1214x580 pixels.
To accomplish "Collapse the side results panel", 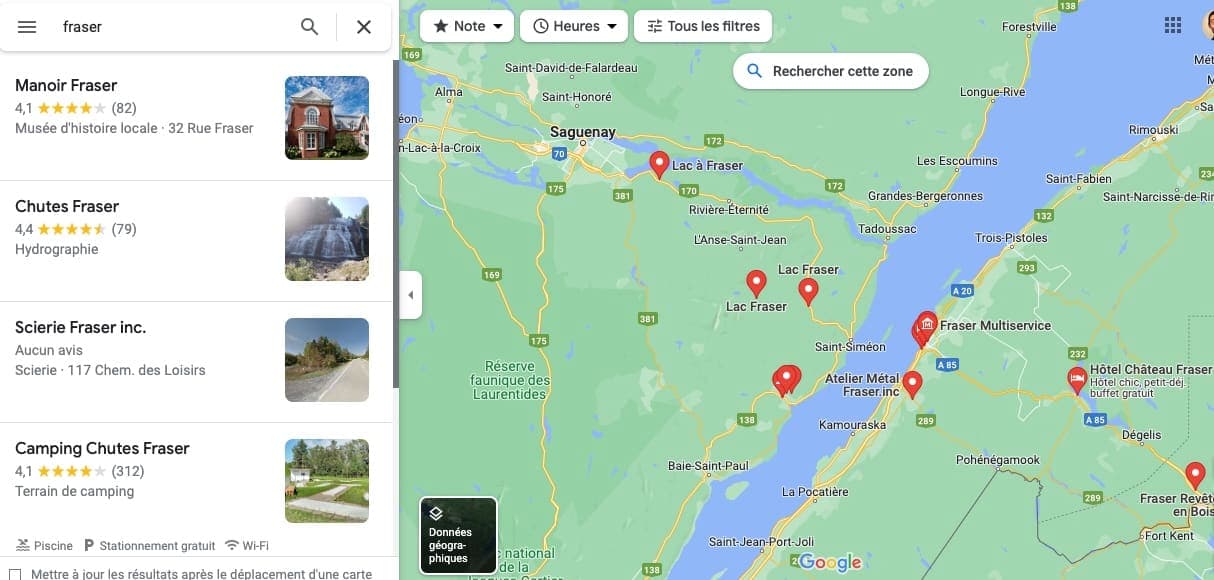I will coord(410,295).
